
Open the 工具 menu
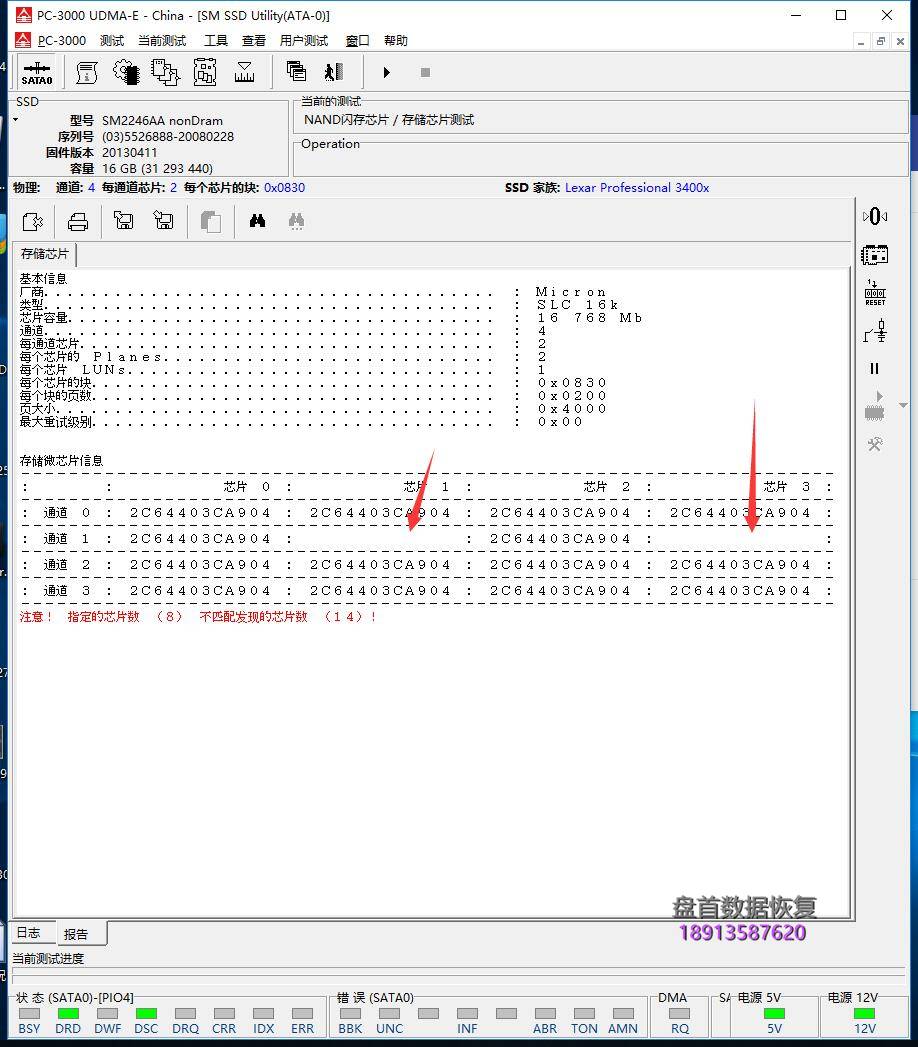point(216,41)
